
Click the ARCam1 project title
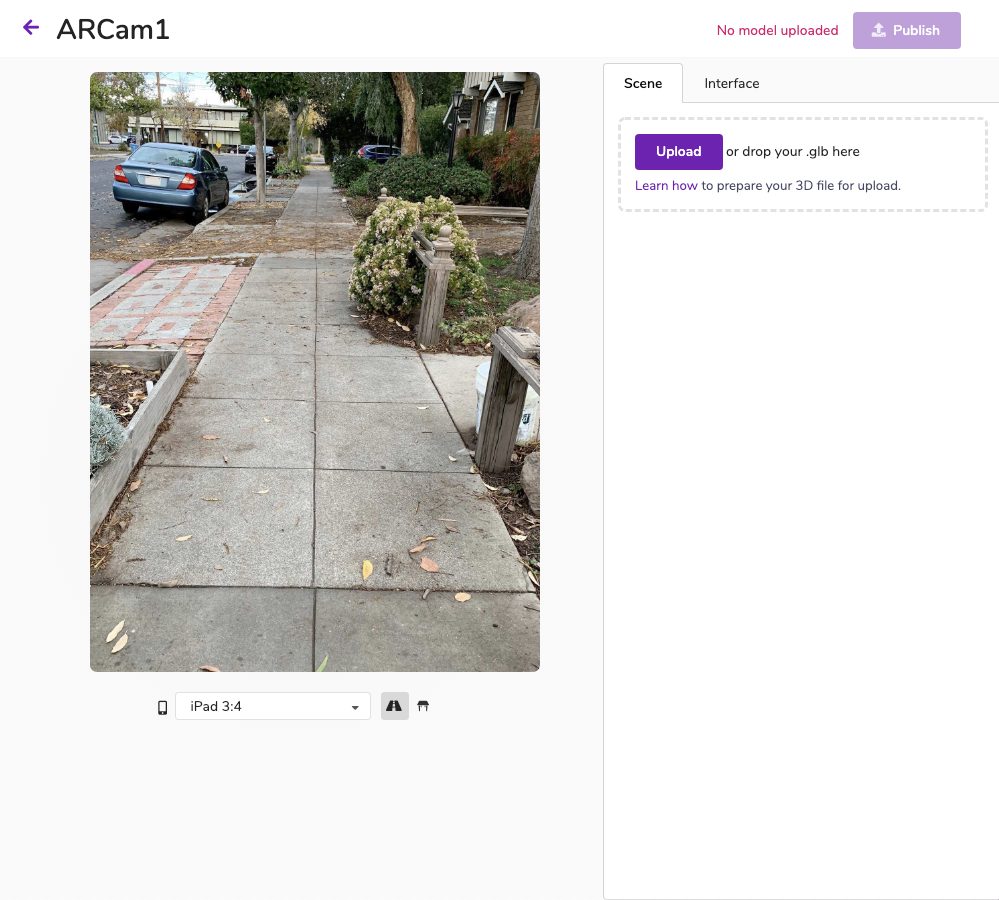tap(113, 29)
